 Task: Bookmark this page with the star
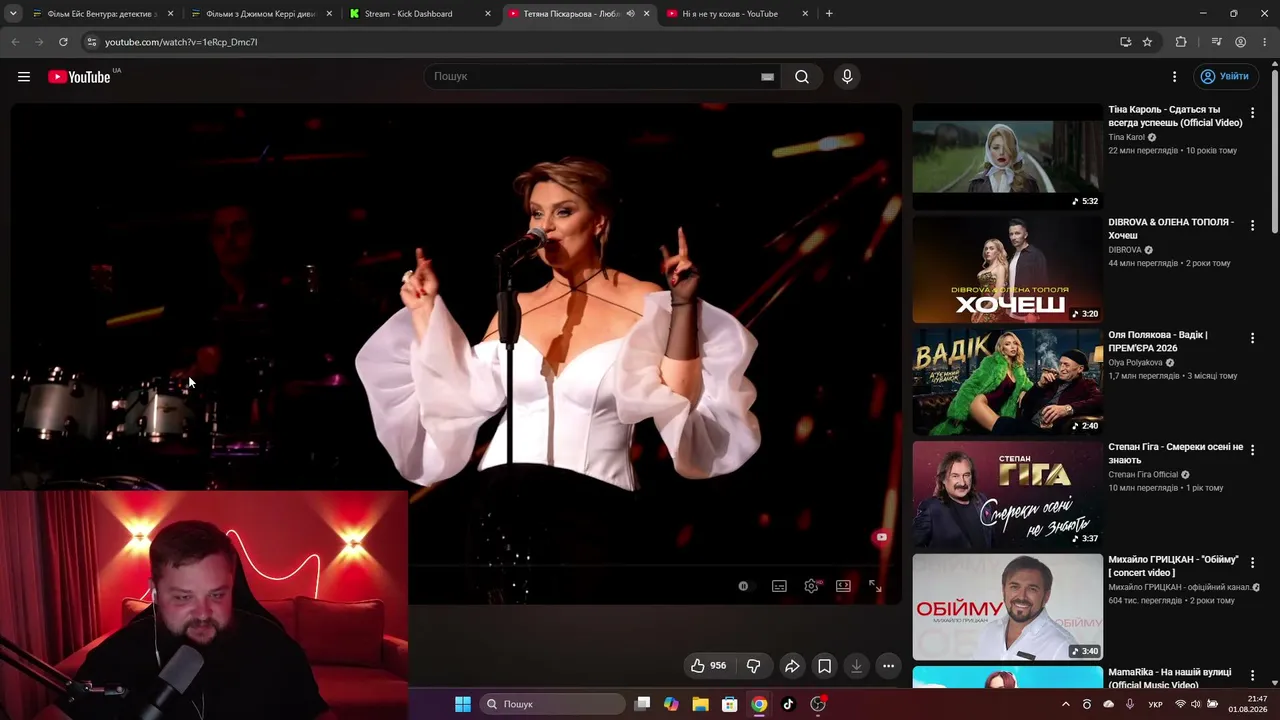1147,42
